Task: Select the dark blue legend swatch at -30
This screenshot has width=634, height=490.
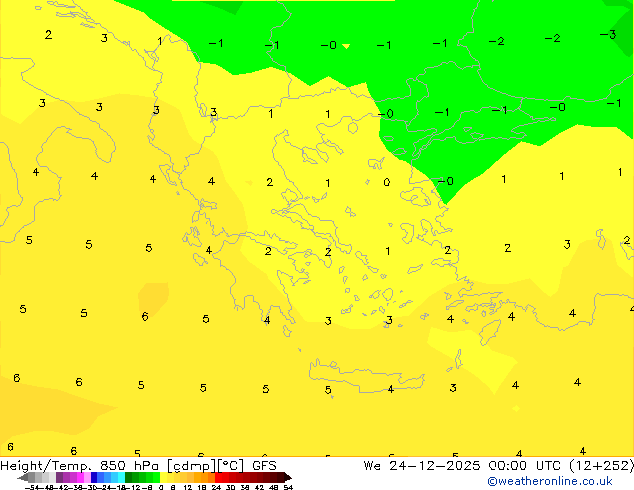Action: tap(94, 477)
